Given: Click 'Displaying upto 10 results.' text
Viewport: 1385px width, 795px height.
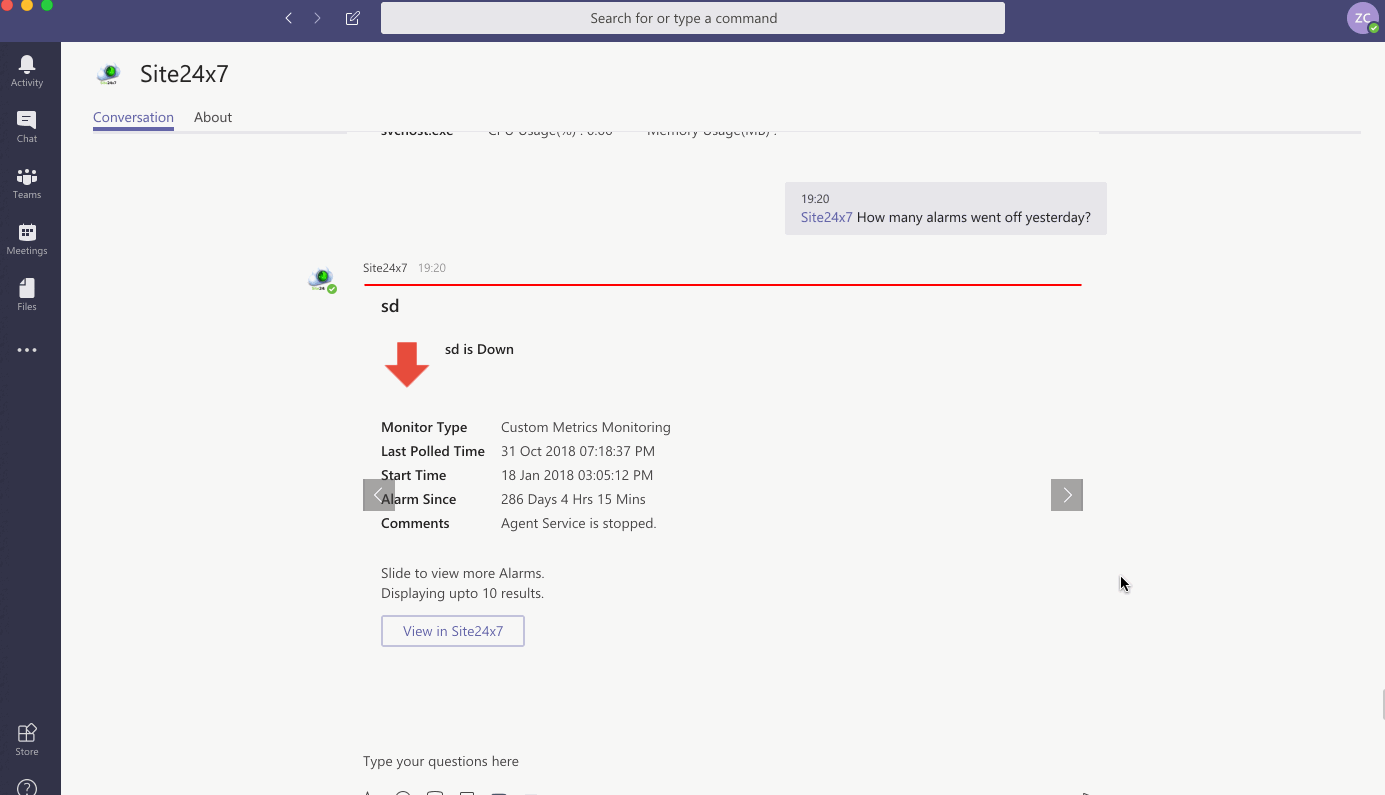Looking at the screenshot, I should pos(462,593).
